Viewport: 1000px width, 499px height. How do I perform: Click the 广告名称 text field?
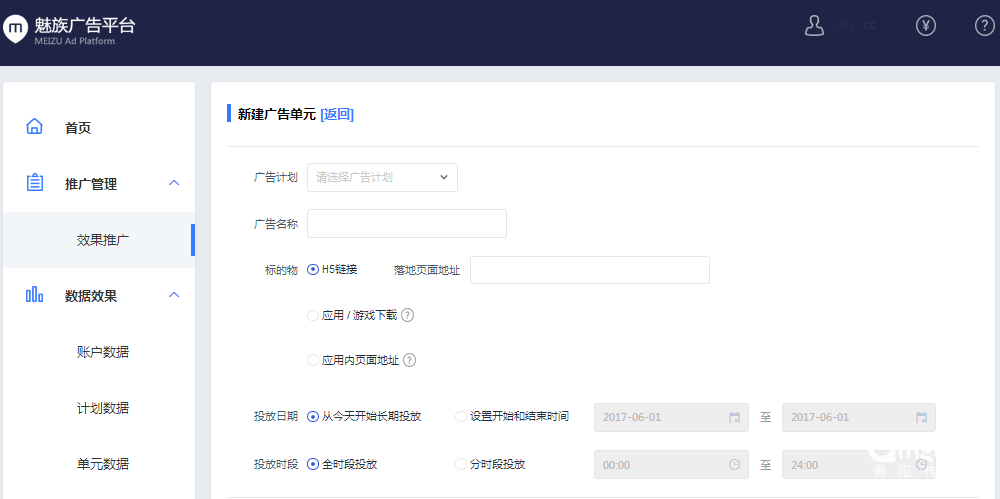406,224
